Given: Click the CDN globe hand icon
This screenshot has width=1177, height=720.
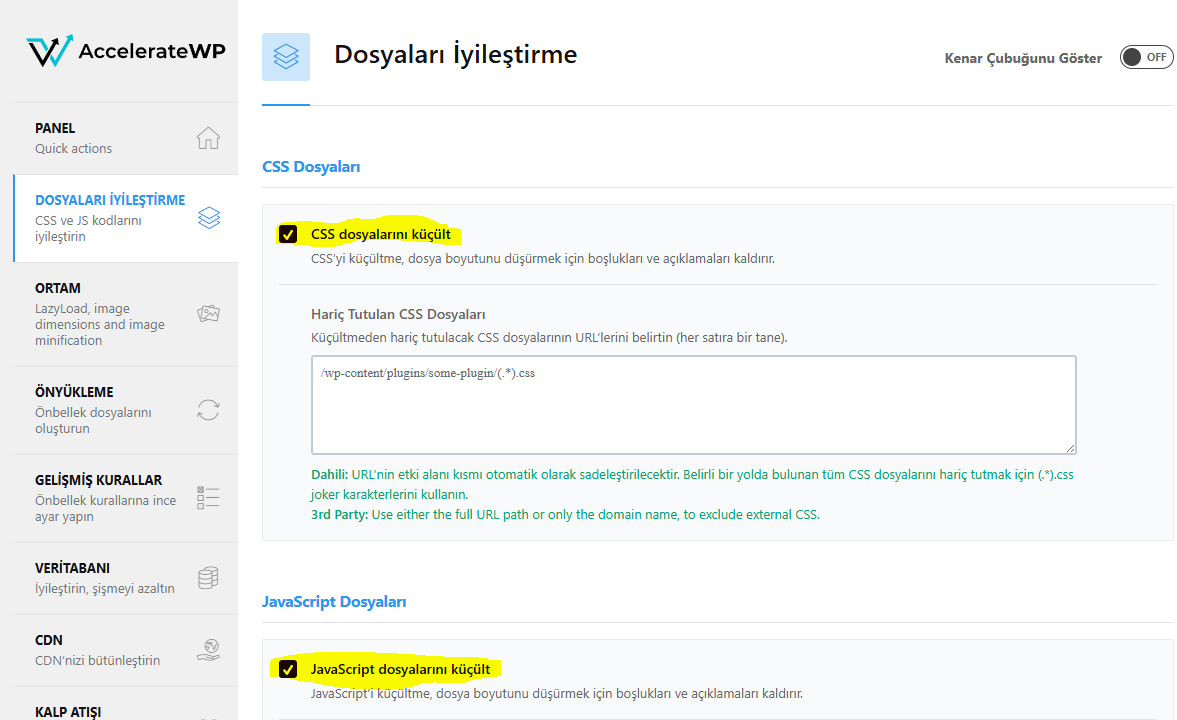Looking at the screenshot, I should coord(208,650).
